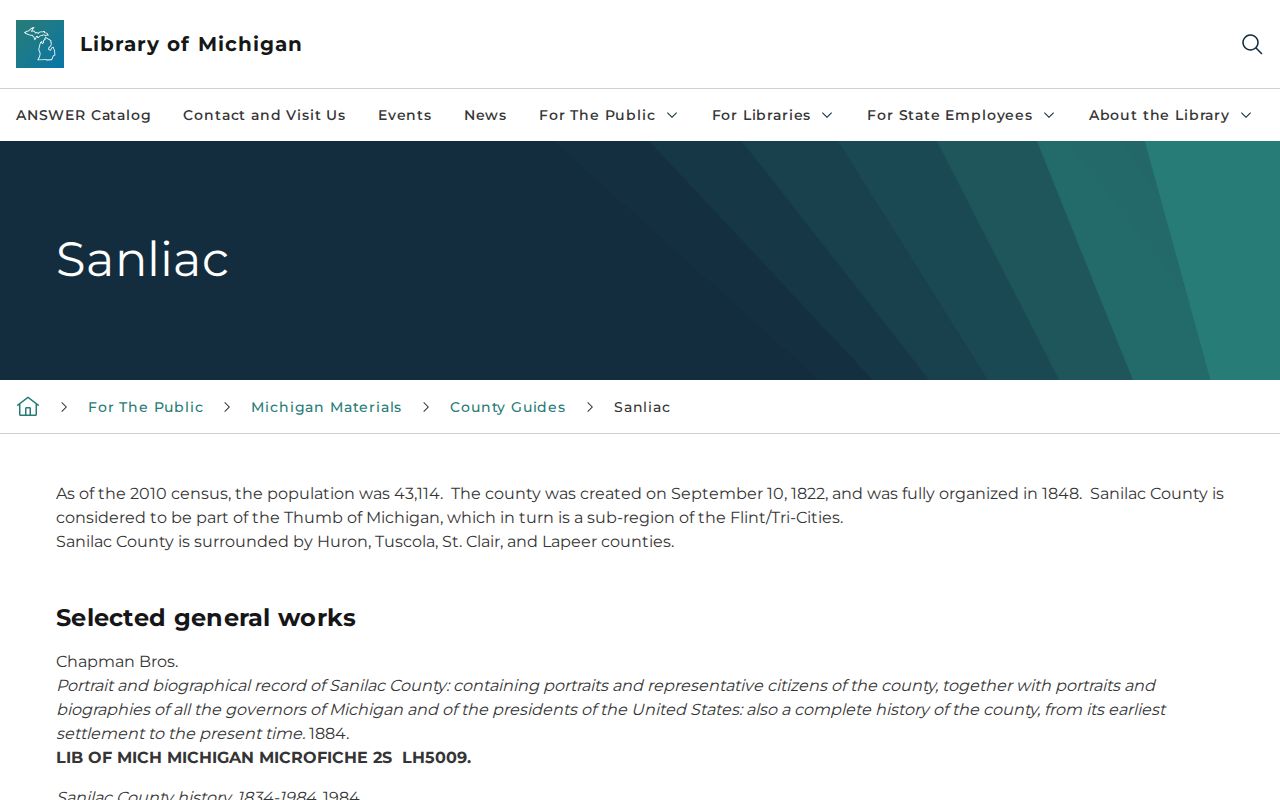Click the Sanliac breadcrumb text
The height and width of the screenshot is (800, 1280).
[642, 407]
